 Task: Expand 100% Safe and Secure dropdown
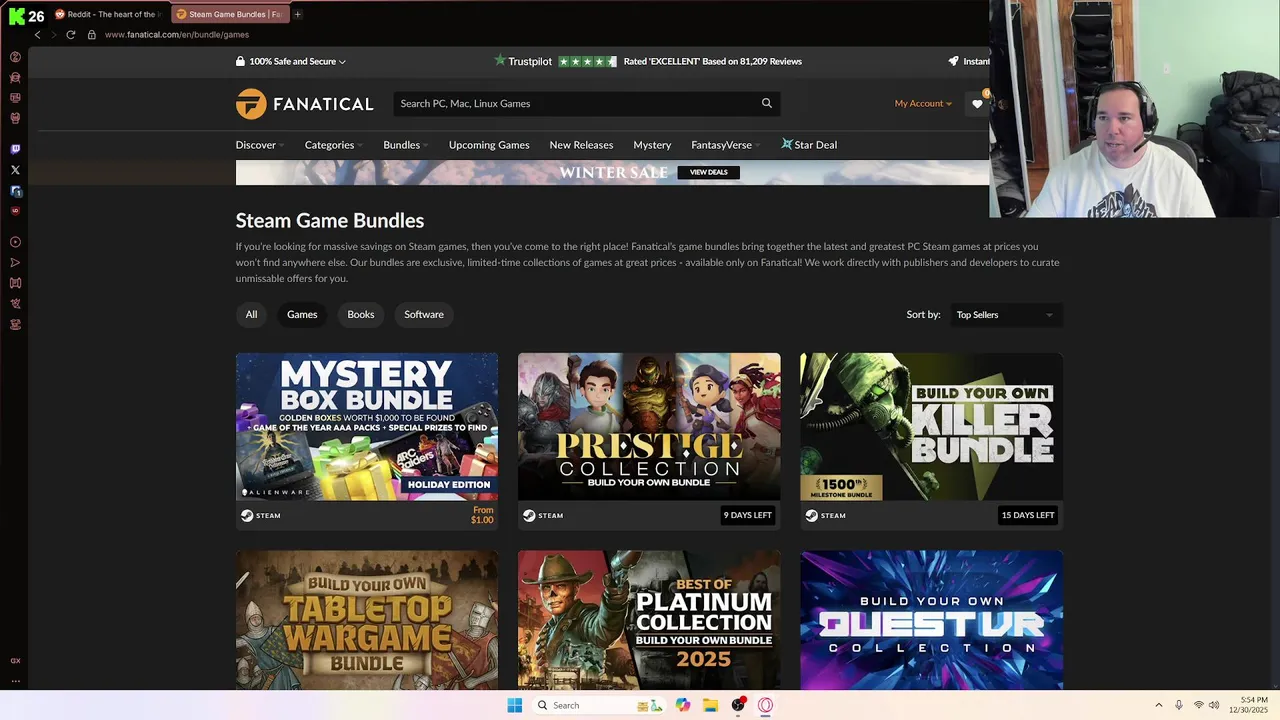coord(291,61)
